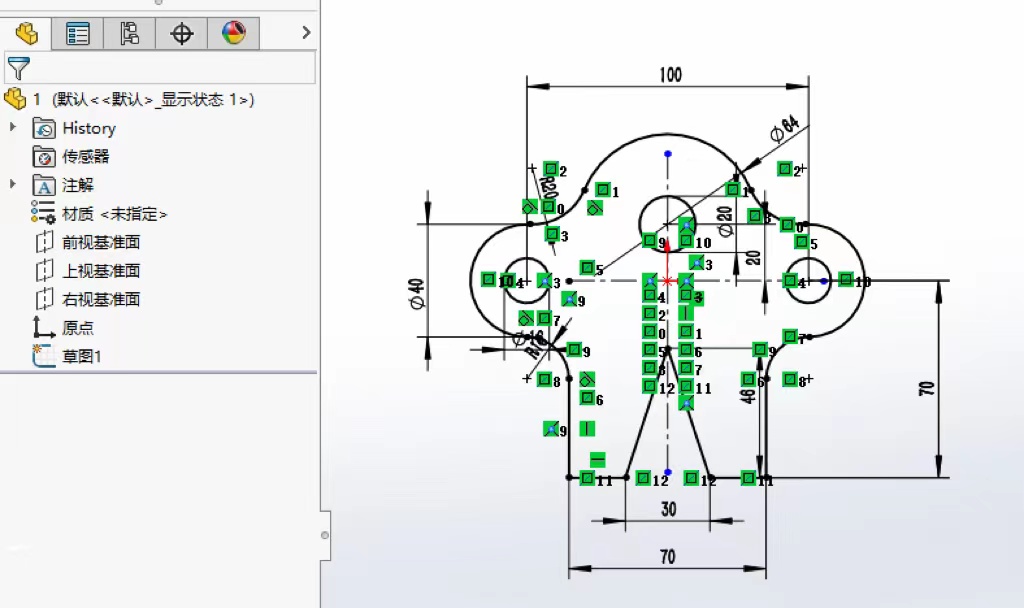Open the DisplayManager color ball tab
Viewport: 1024px width, 608px height.
[x=233, y=33]
